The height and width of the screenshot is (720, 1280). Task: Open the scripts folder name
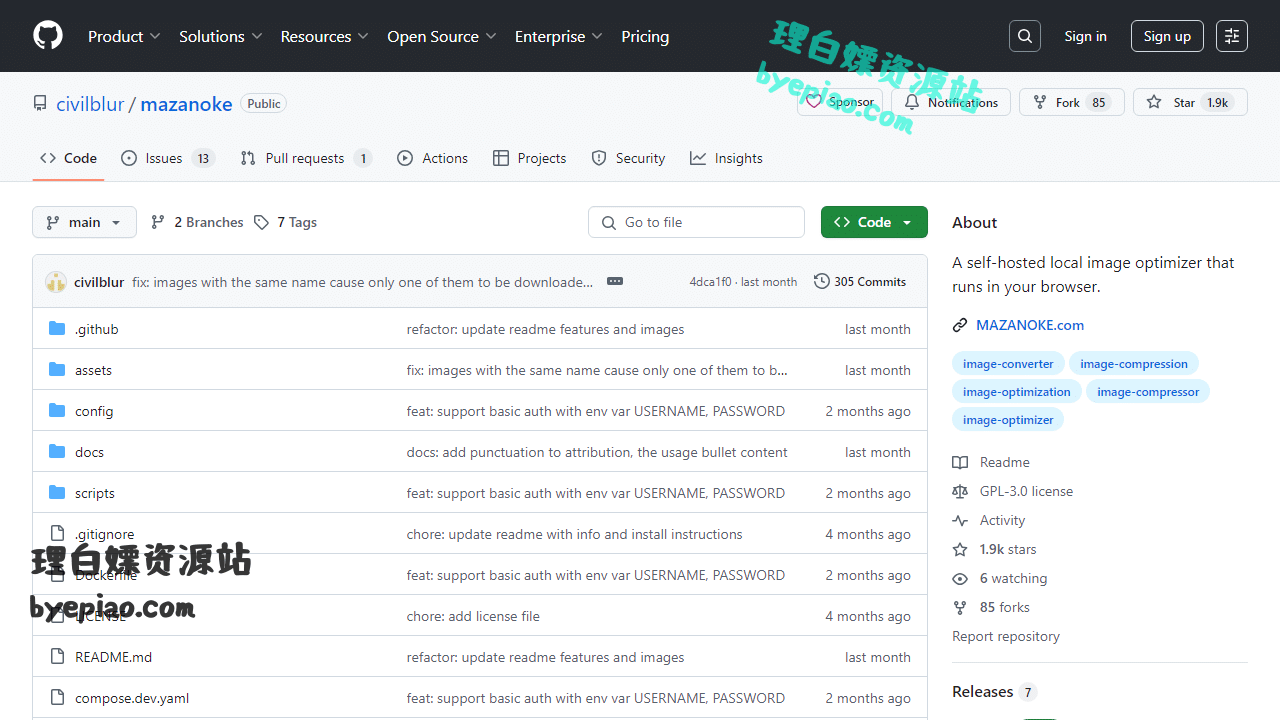[95, 493]
